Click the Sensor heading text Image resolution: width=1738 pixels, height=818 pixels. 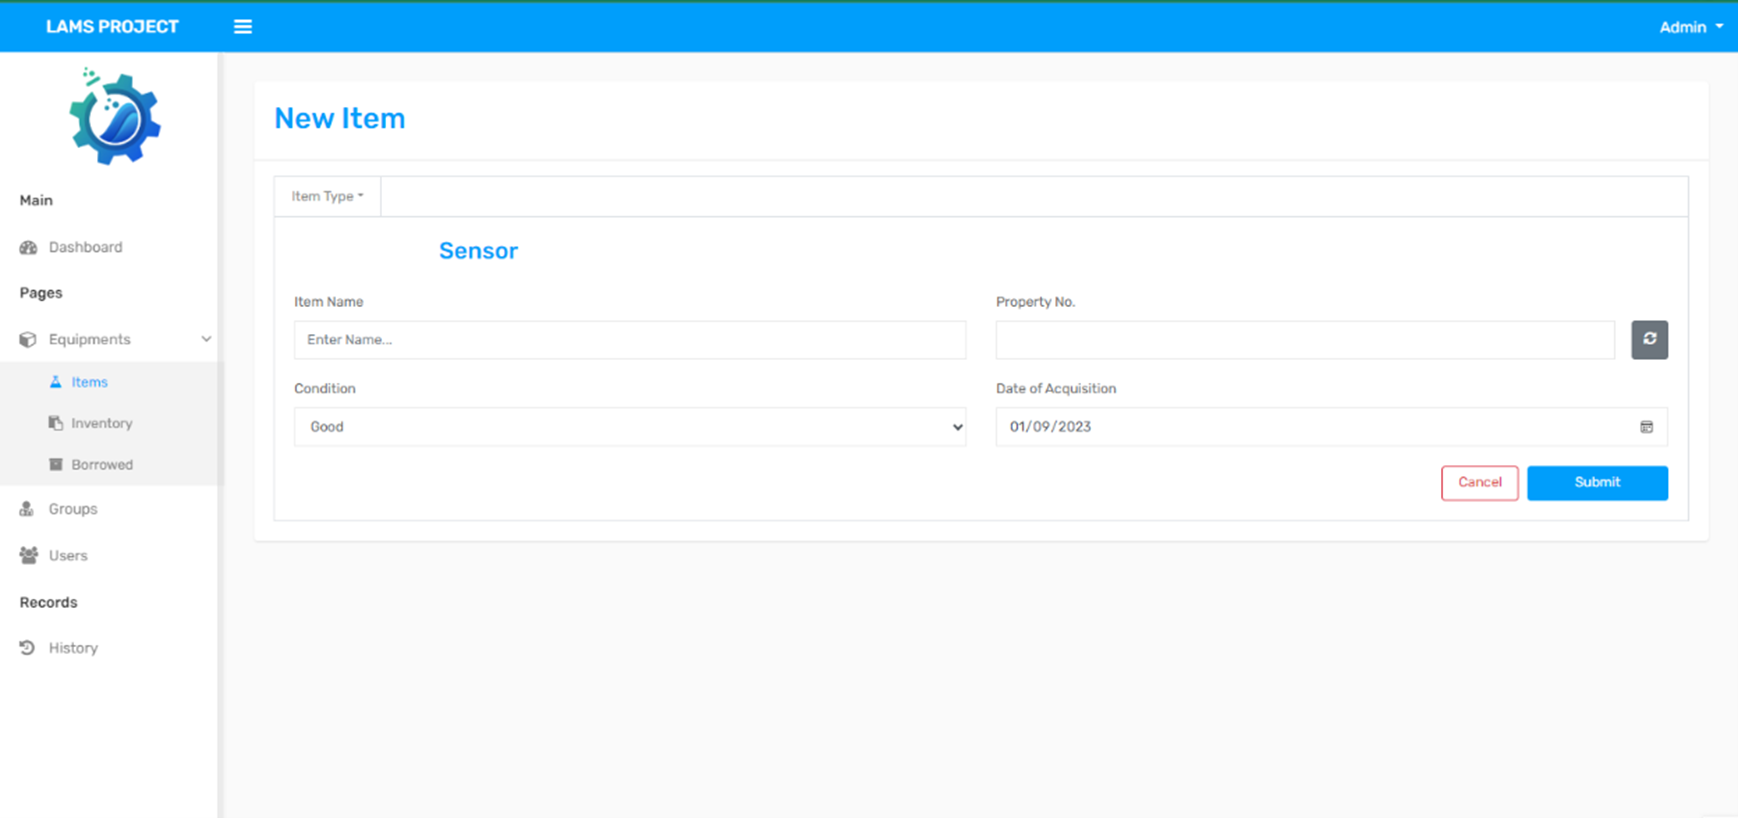478,251
